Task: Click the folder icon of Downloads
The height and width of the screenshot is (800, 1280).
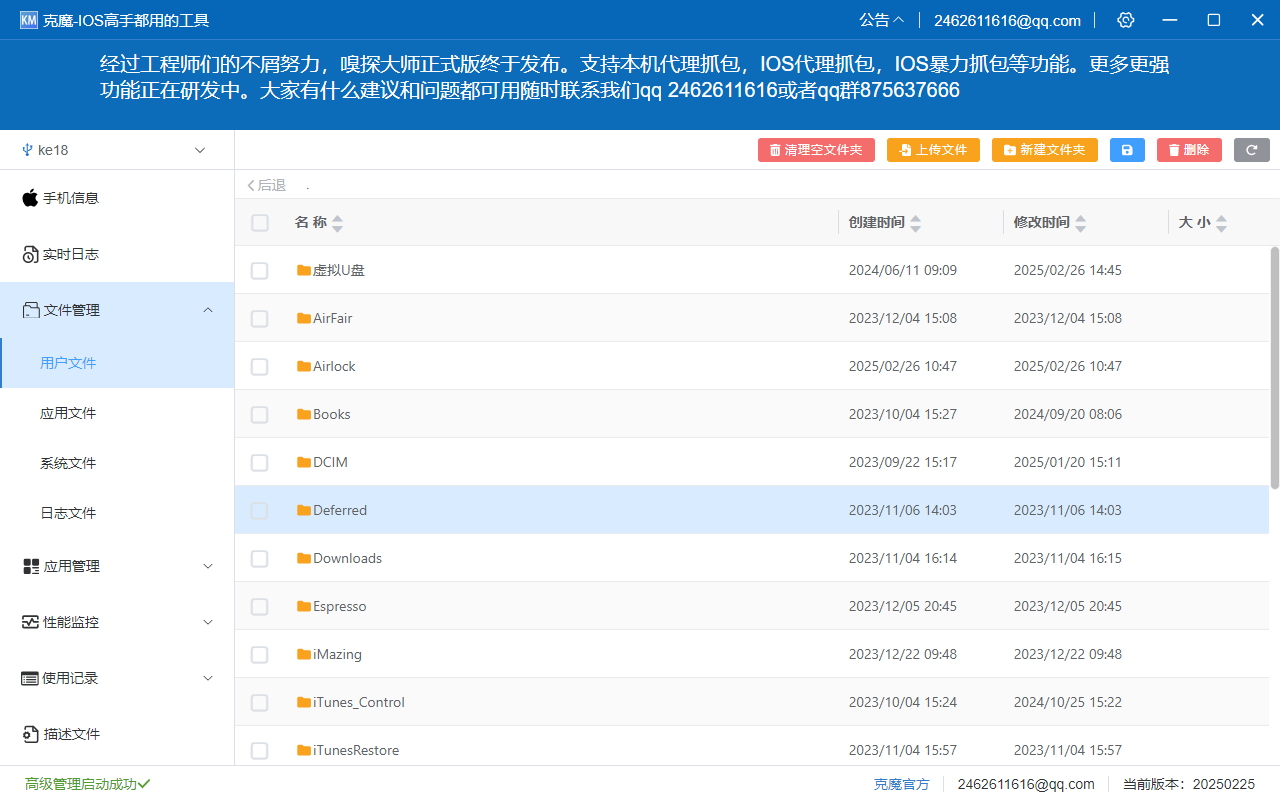Action: point(304,558)
